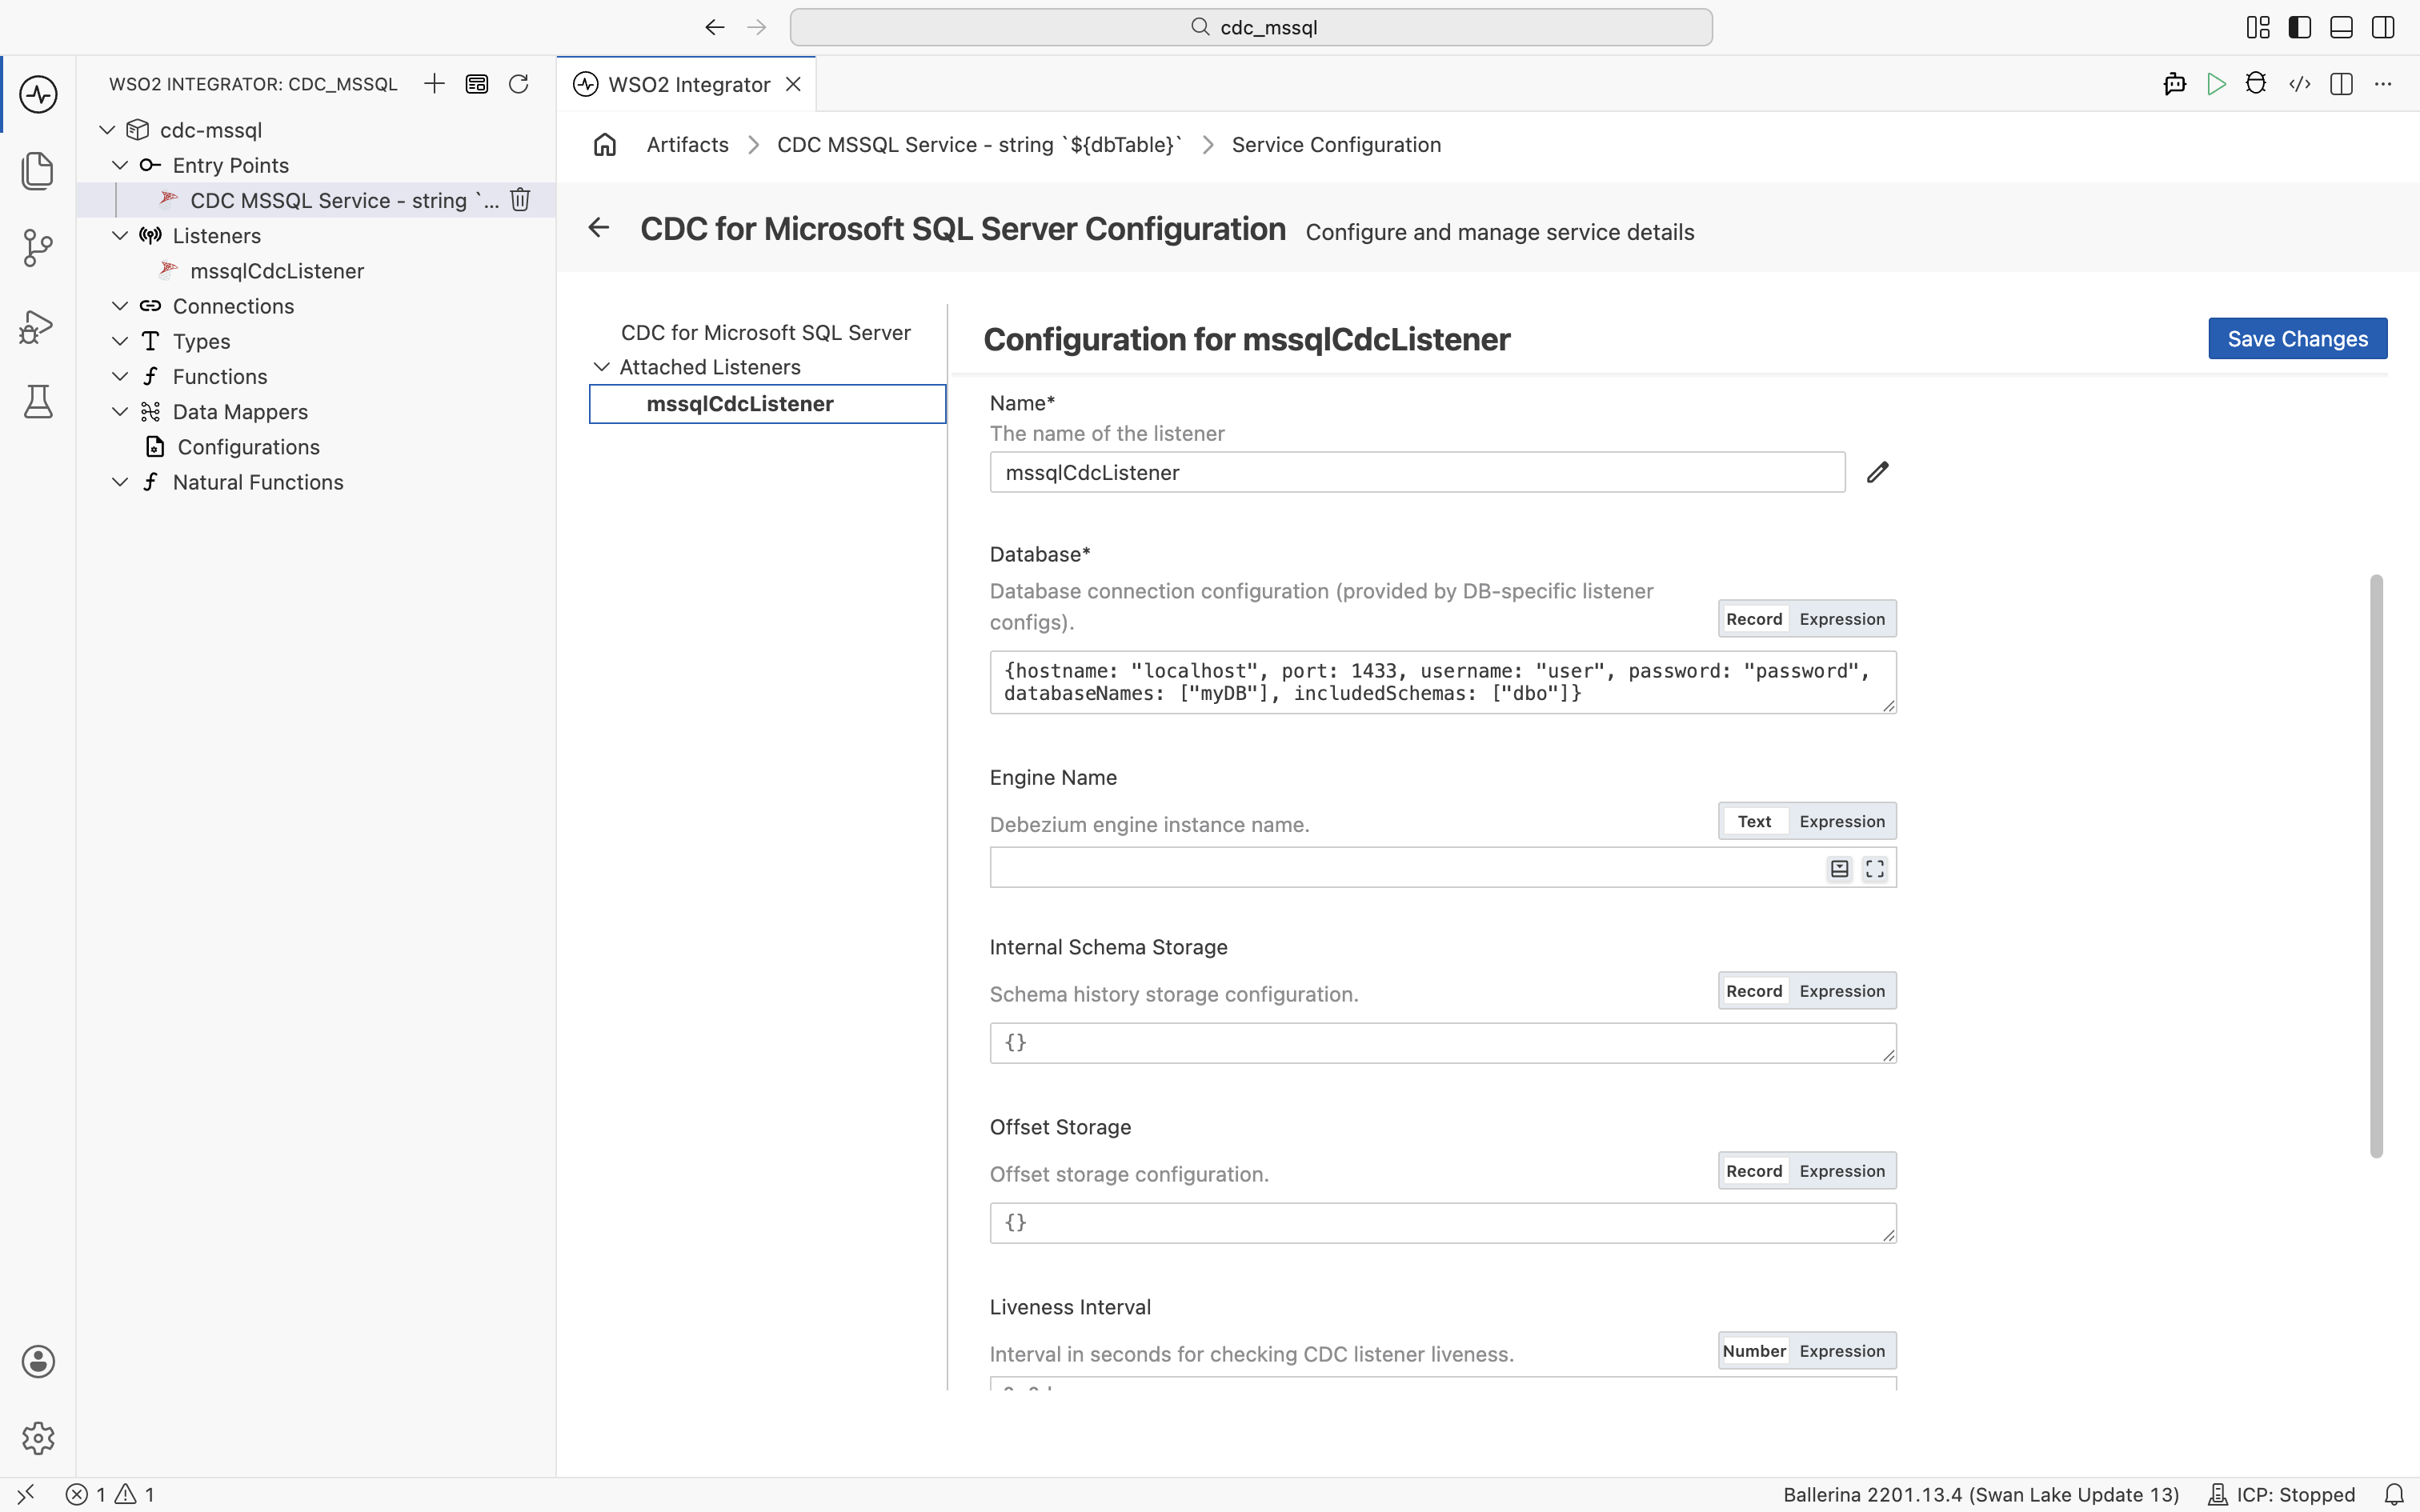
Task: Select Text mode for Engine Name
Action: click(x=1754, y=821)
